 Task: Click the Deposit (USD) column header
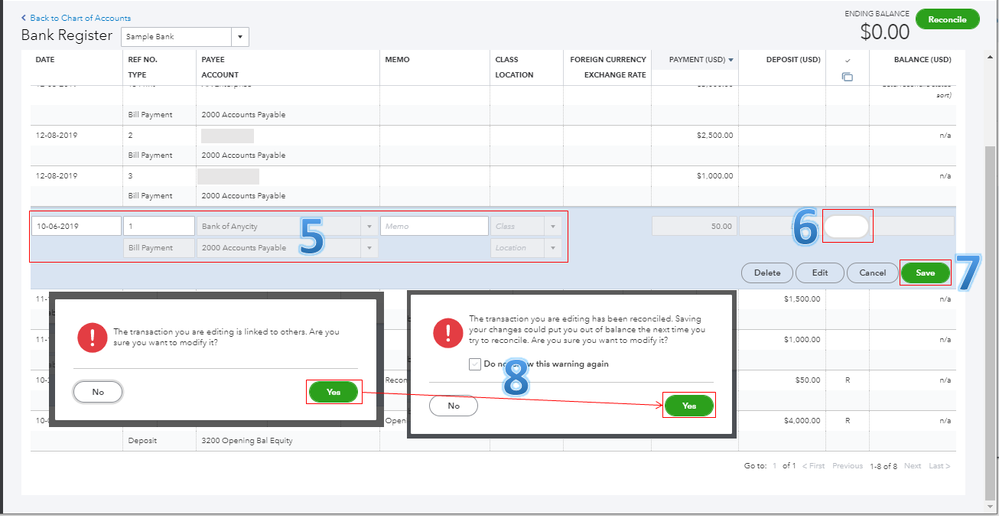pos(793,60)
